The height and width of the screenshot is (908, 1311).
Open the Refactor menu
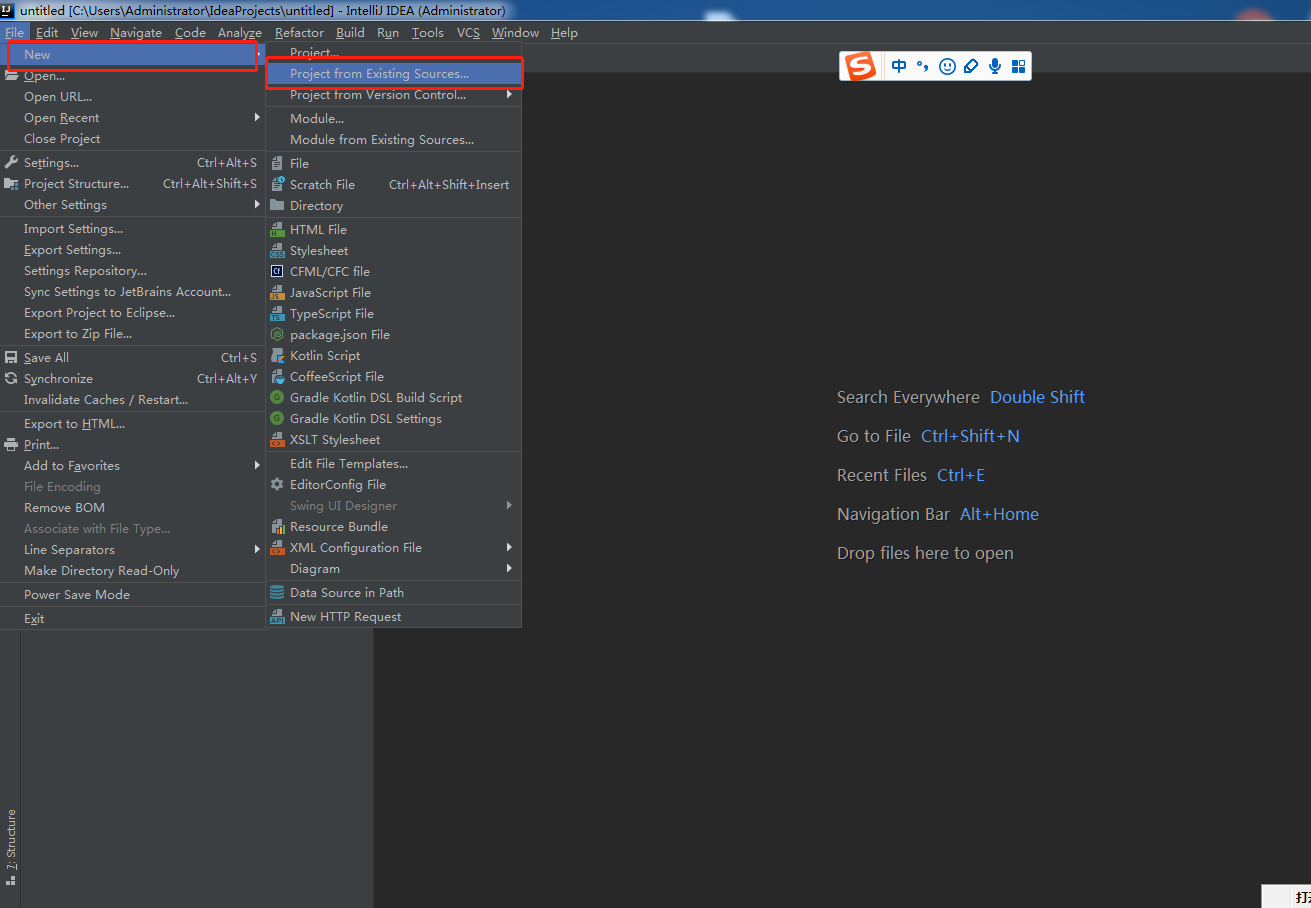coord(299,33)
